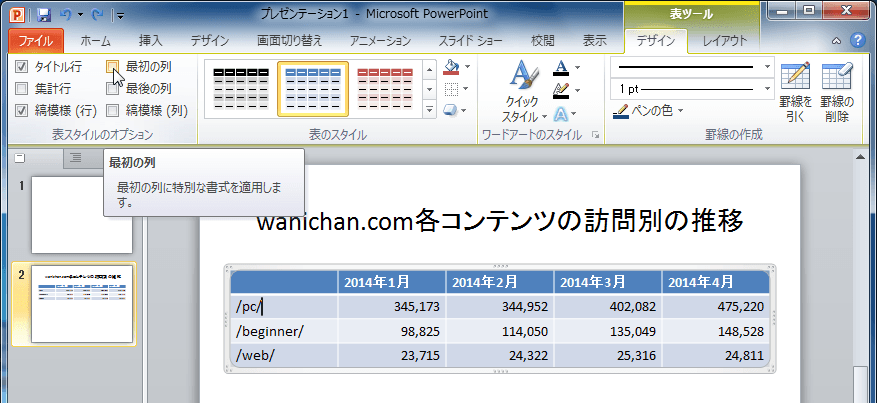Open the Customize Quick Access Toolbar dropdown
Screen dimensions: 877x403
(121, 16)
